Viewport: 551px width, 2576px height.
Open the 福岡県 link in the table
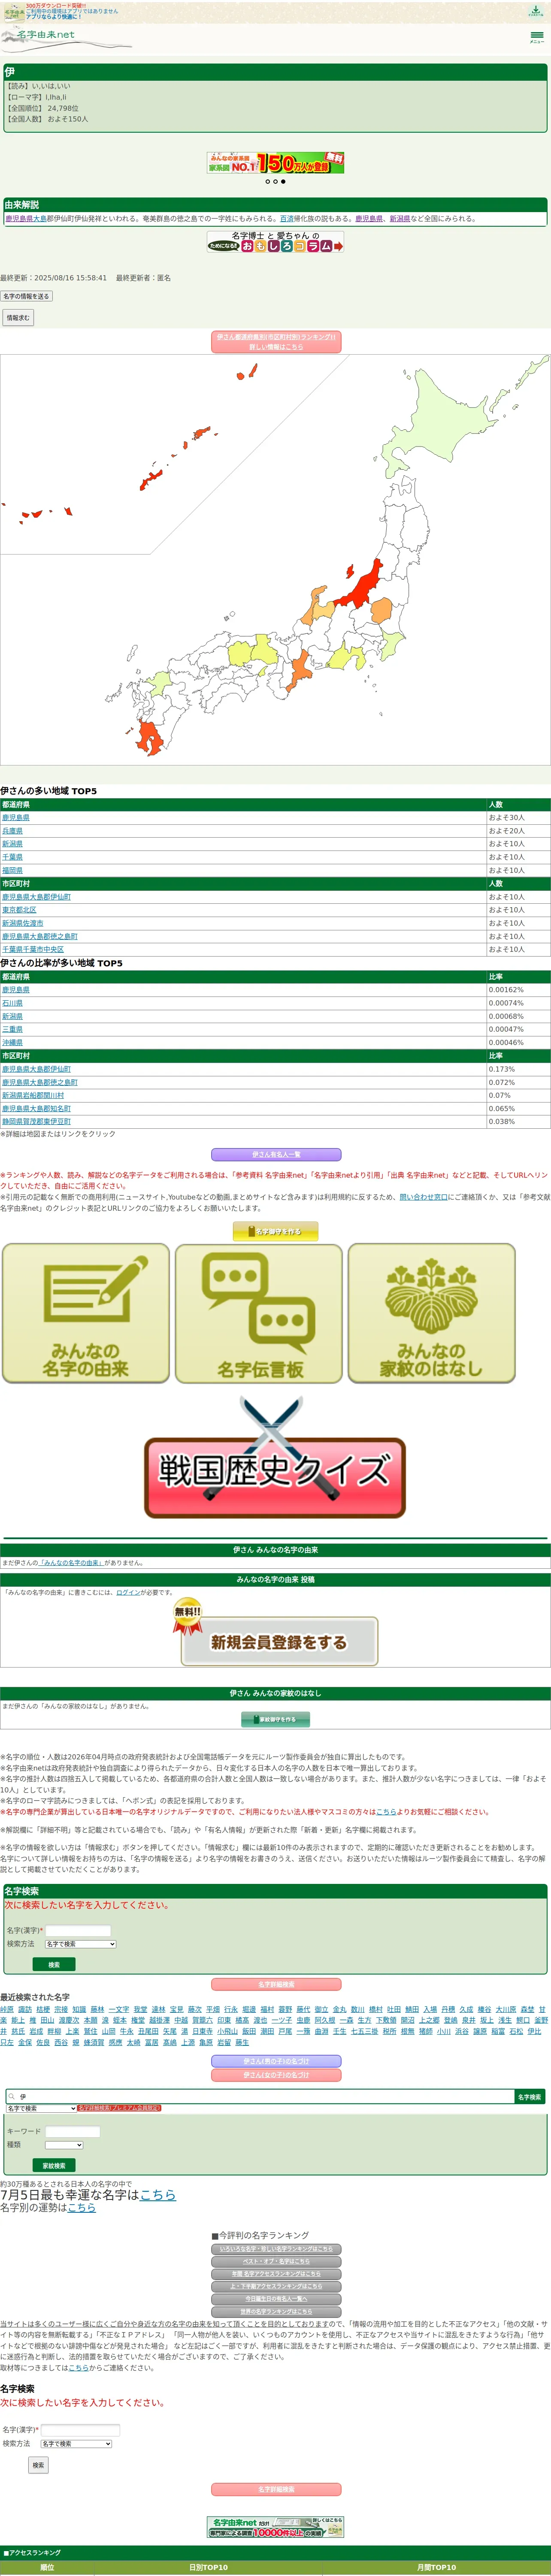[x=12, y=870]
